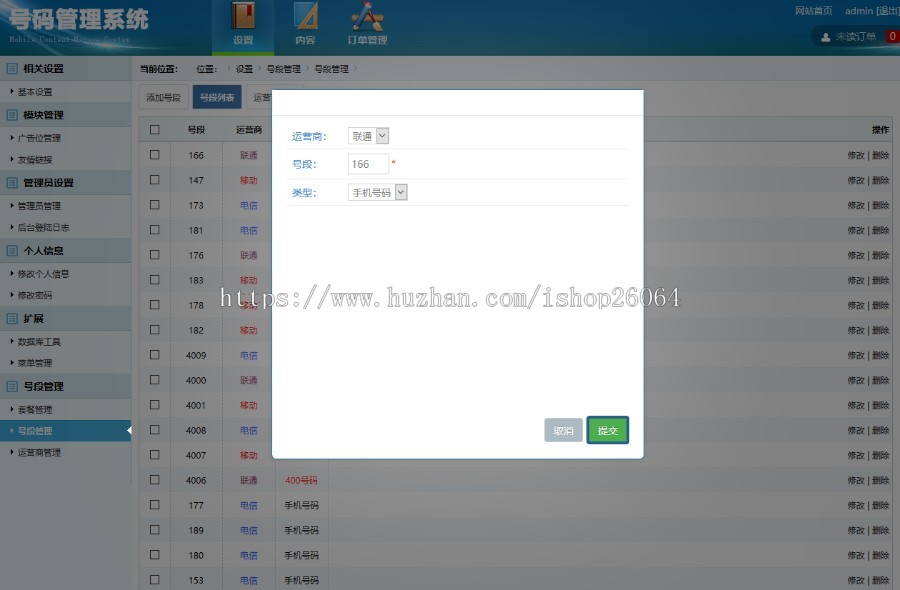Open the 类型 dropdown showing 手机号码
900x590 pixels.
[x=378, y=192]
